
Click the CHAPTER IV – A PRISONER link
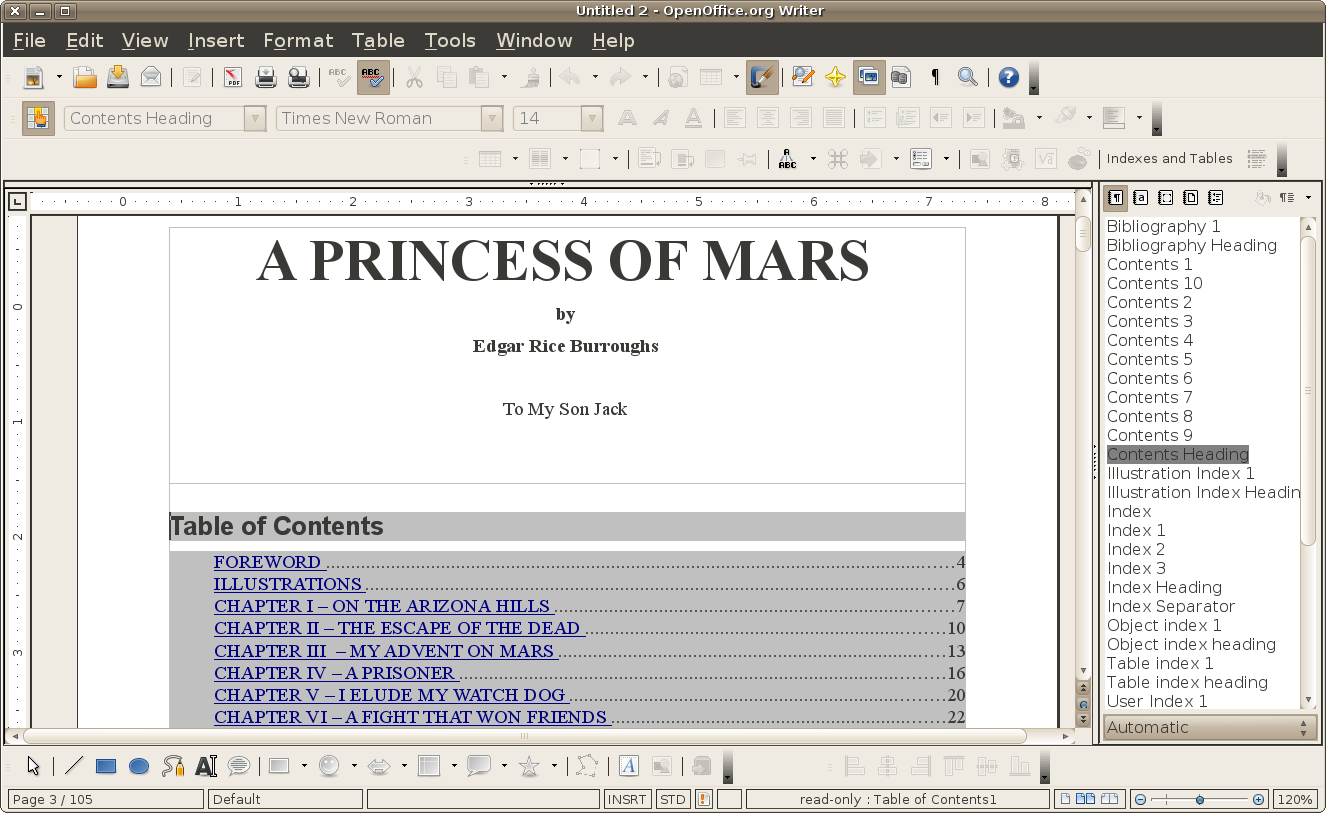pos(333,673)
